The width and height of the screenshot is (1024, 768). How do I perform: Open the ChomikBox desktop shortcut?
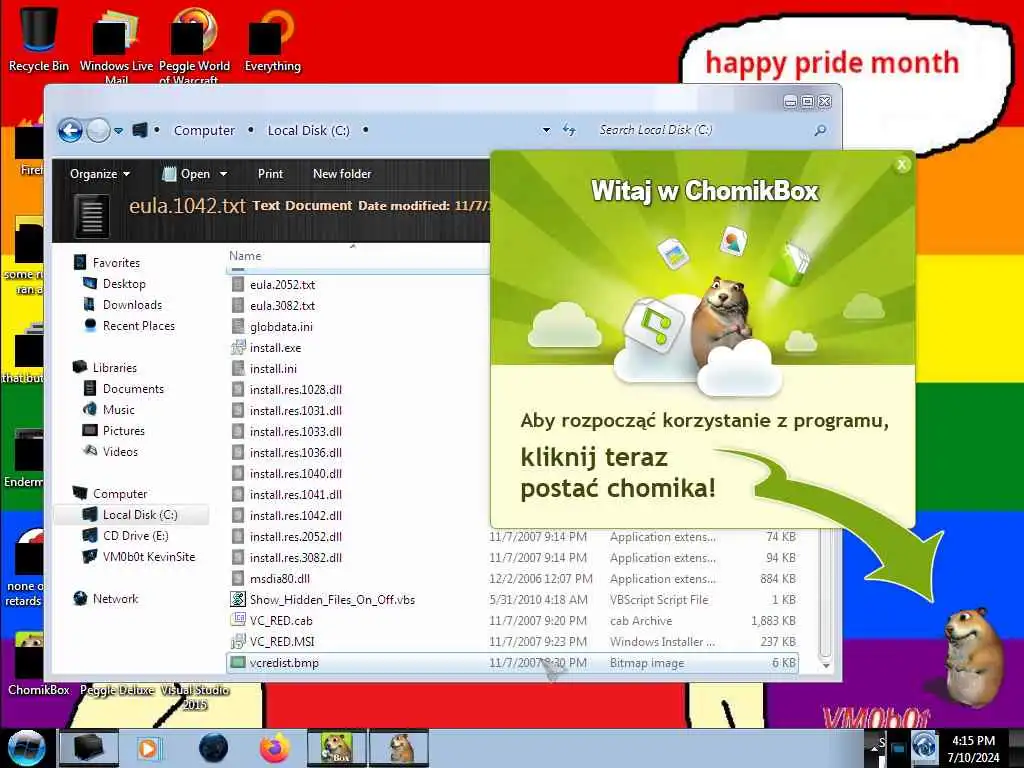[x=37, y=663]
